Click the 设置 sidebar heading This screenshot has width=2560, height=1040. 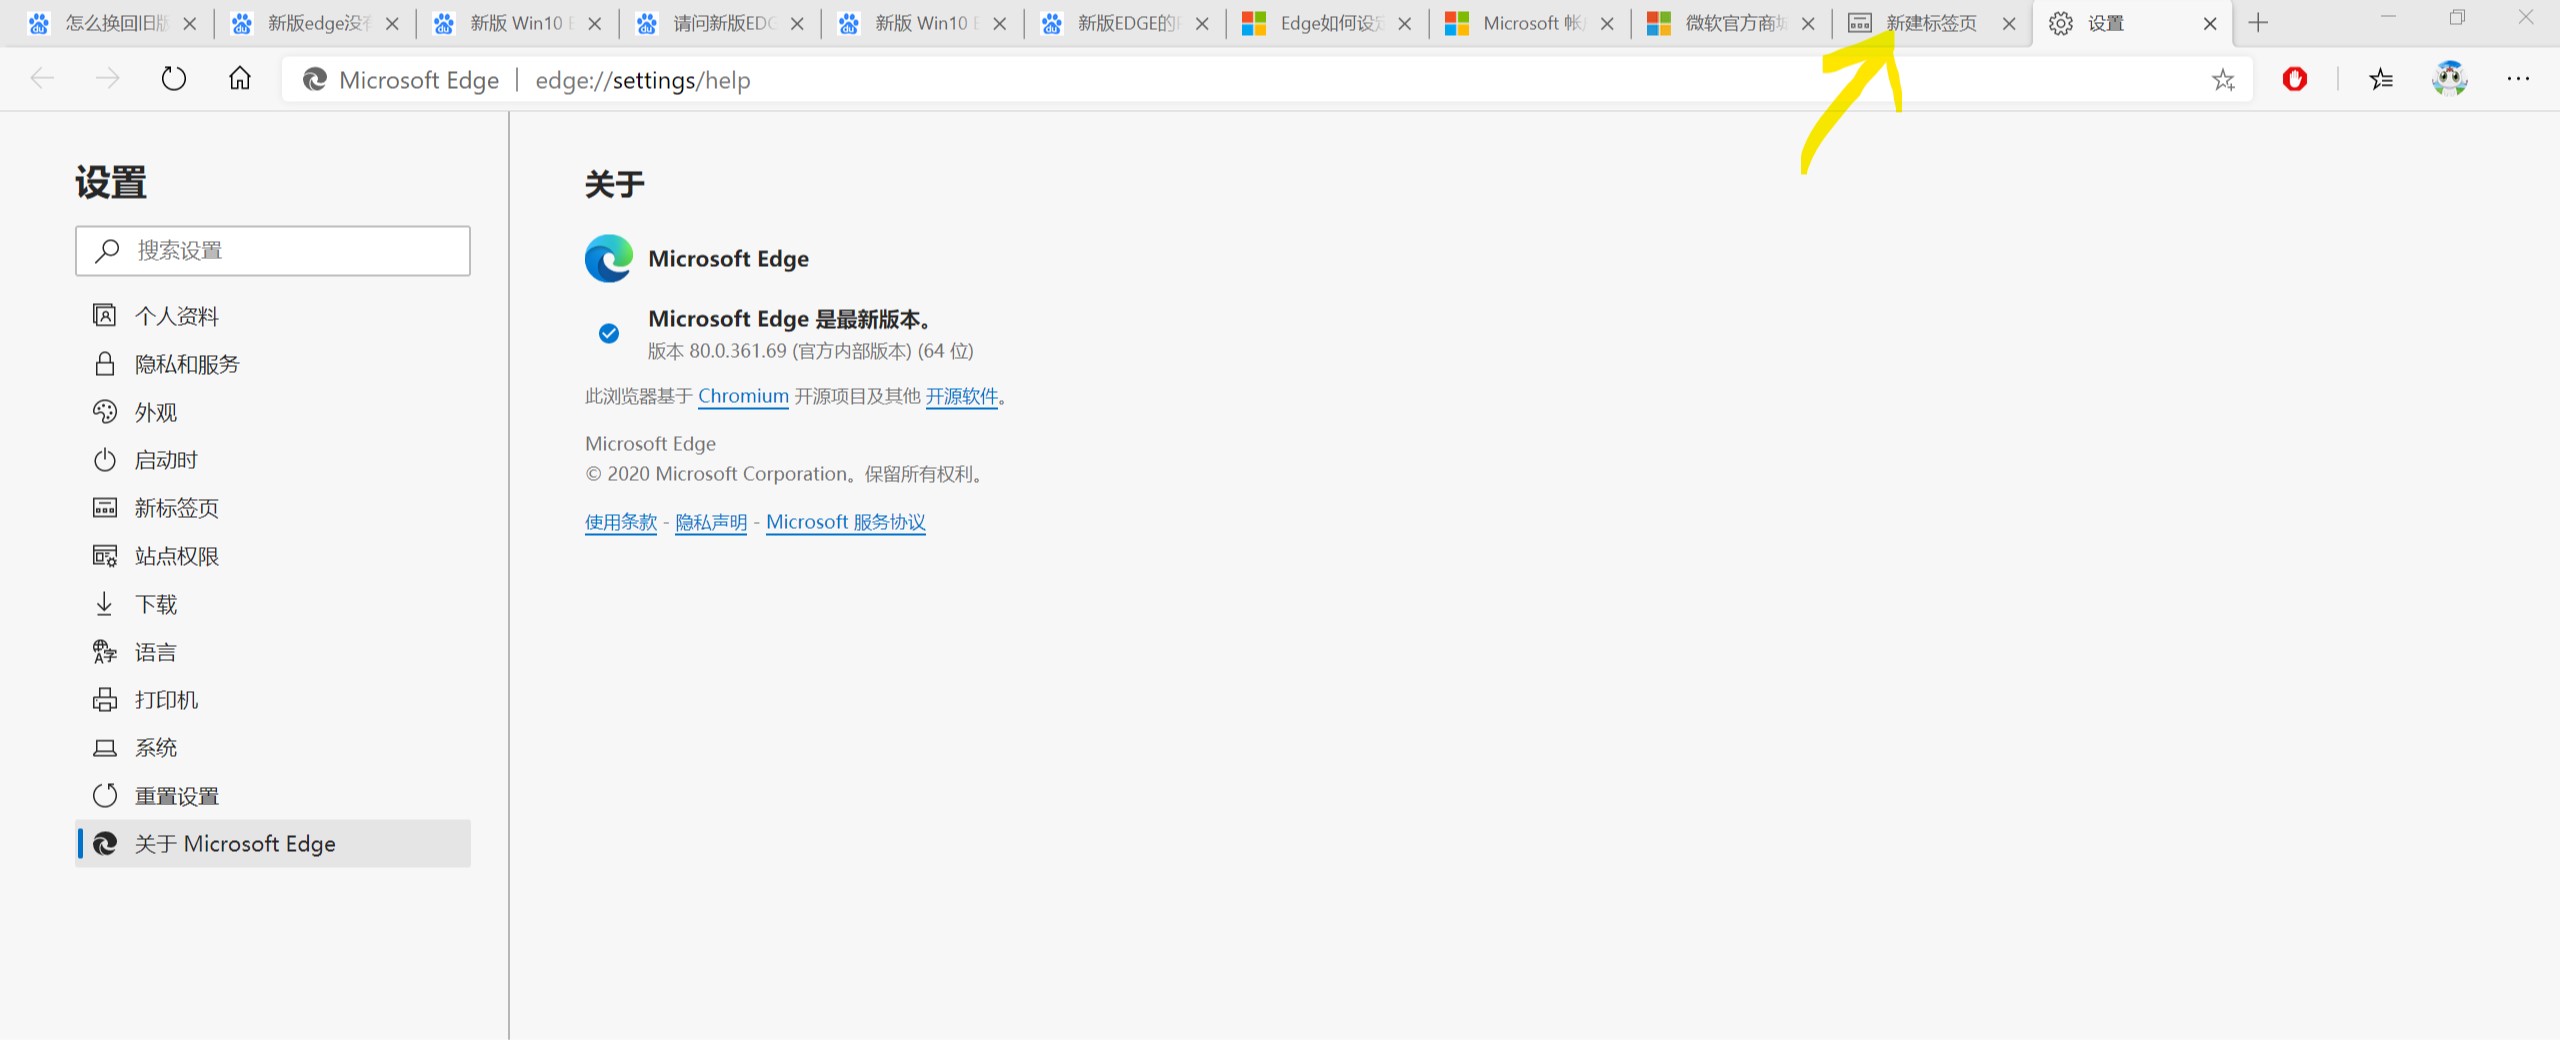tap(111, 183)
